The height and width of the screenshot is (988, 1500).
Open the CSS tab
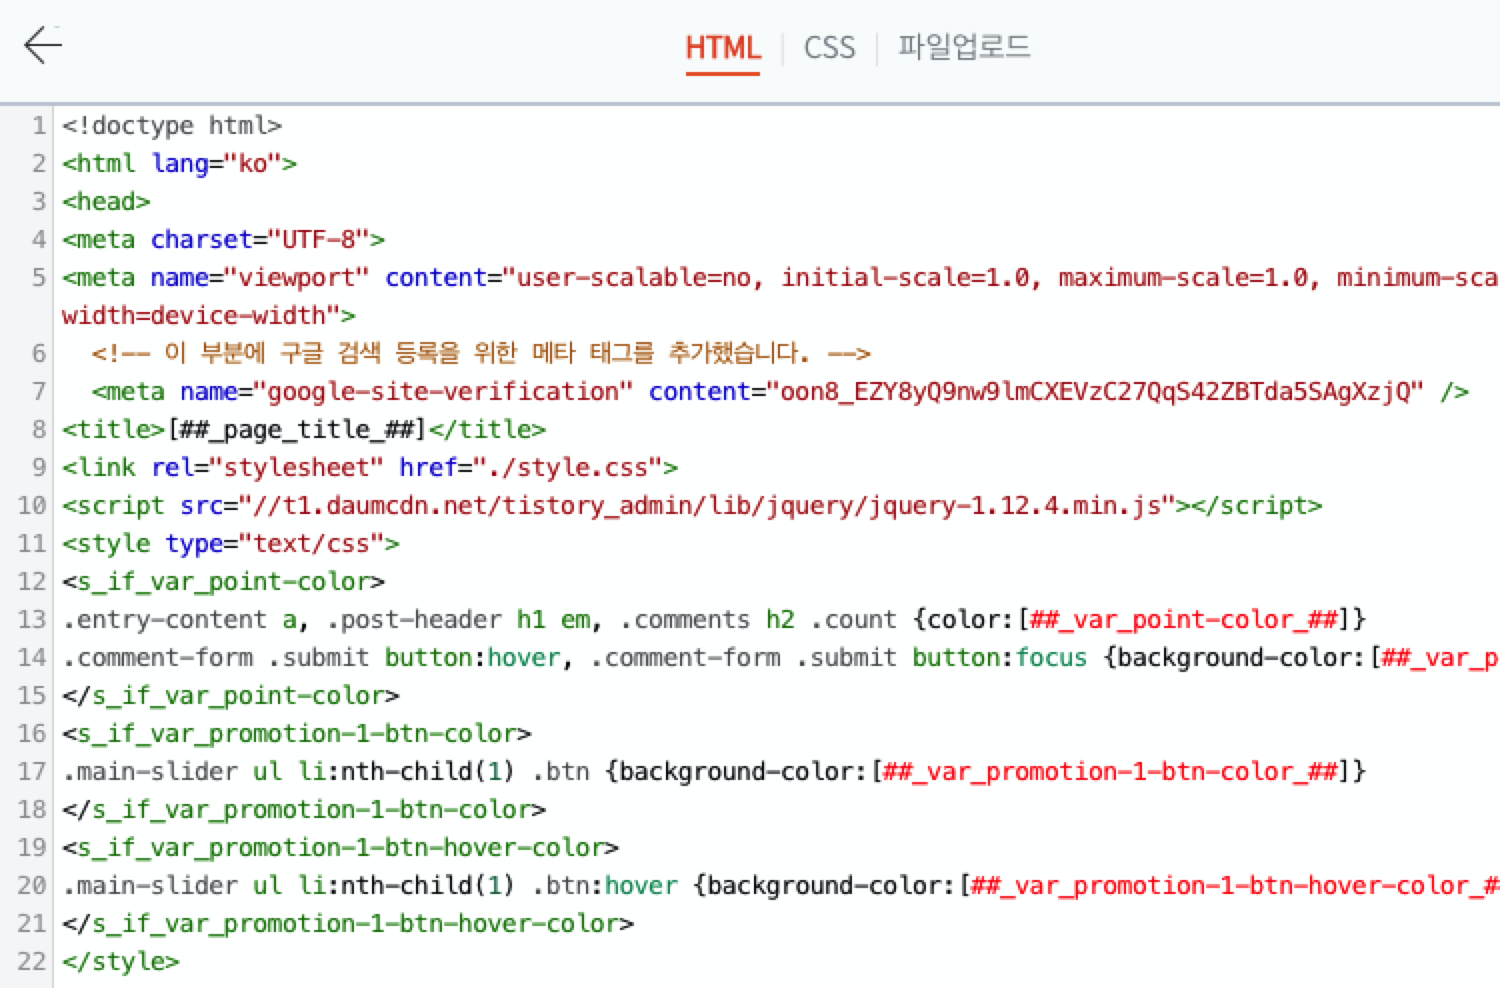pyautogui.click(x=830, y=47)
